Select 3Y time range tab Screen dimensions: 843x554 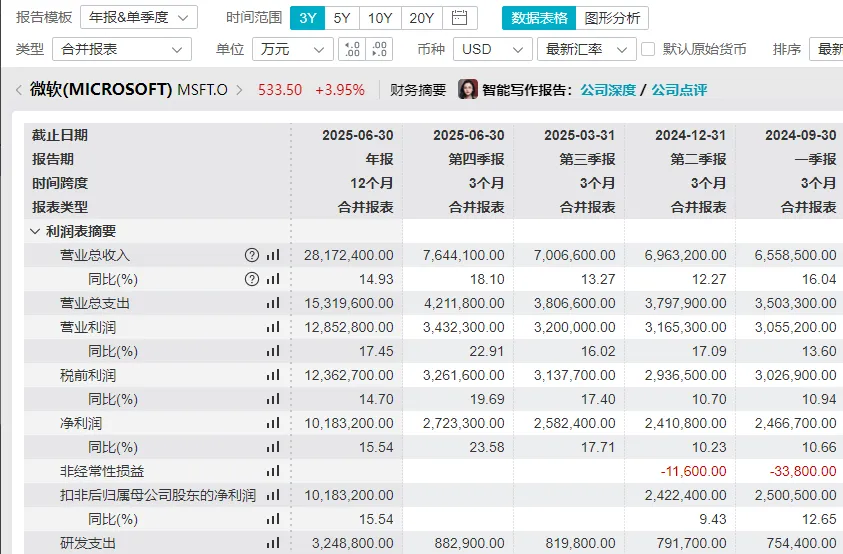click(x=308, y=18)
